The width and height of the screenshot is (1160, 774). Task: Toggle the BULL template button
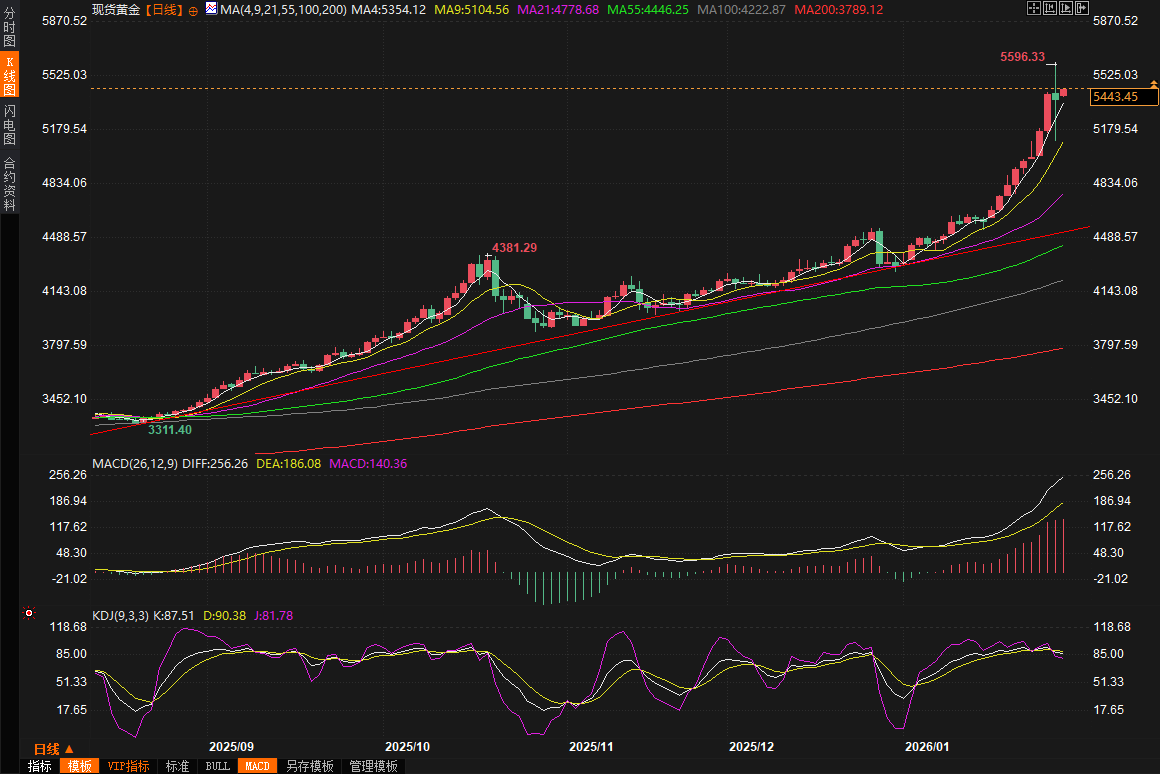tap(217, 766)
